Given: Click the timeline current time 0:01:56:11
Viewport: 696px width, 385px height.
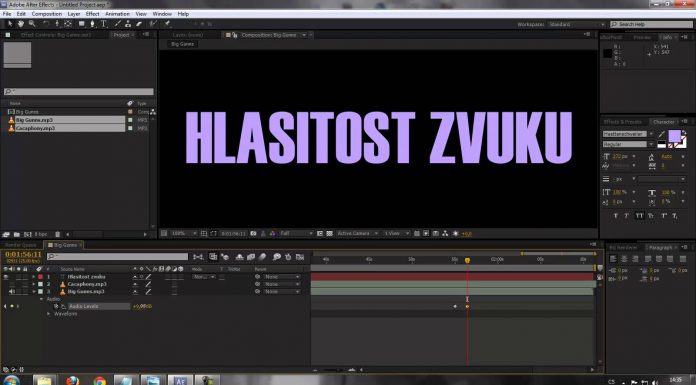Looking at the screenshot, I should click(24, 254).
